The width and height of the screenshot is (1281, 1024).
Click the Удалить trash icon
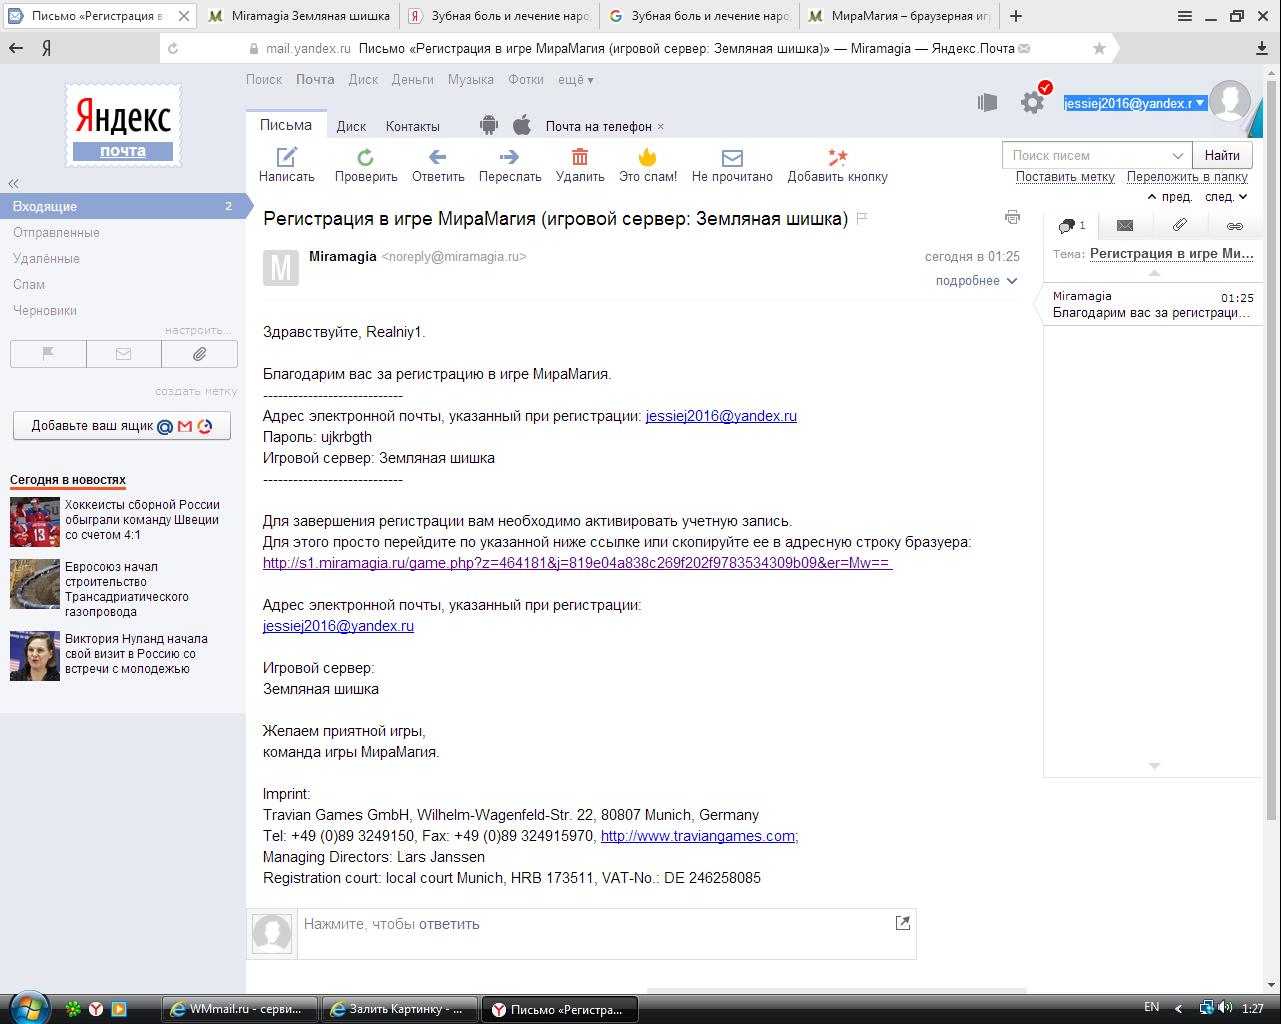[x=580, y=157]
